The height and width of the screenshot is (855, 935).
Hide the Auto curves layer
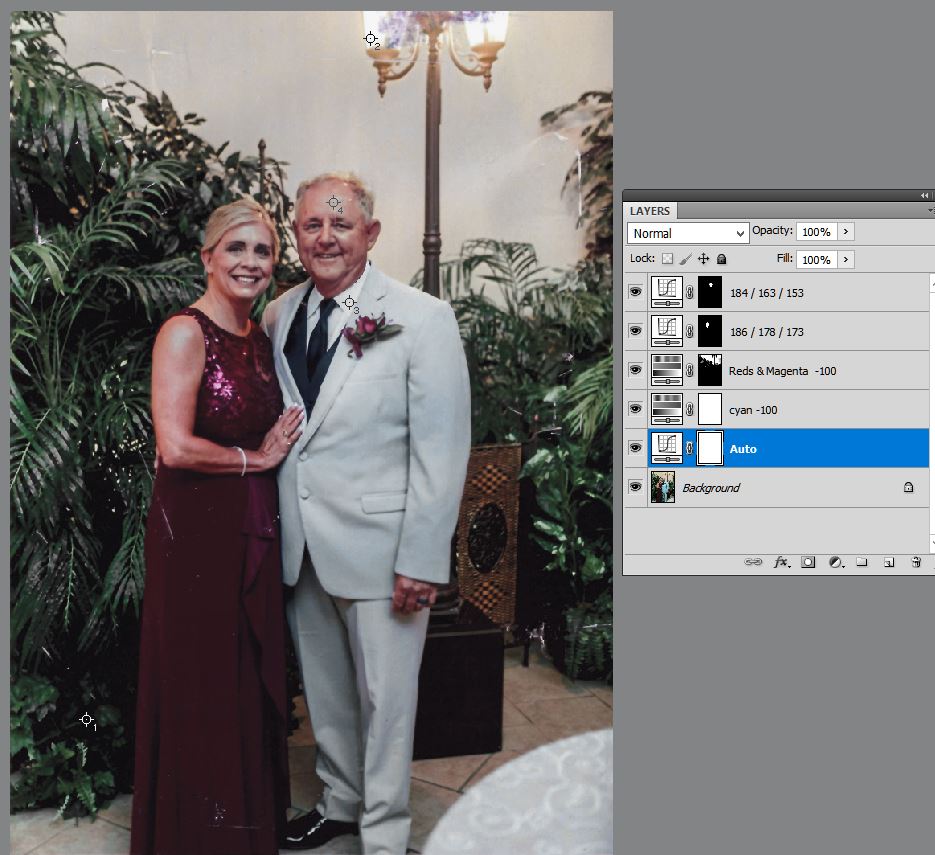[636, 448]
